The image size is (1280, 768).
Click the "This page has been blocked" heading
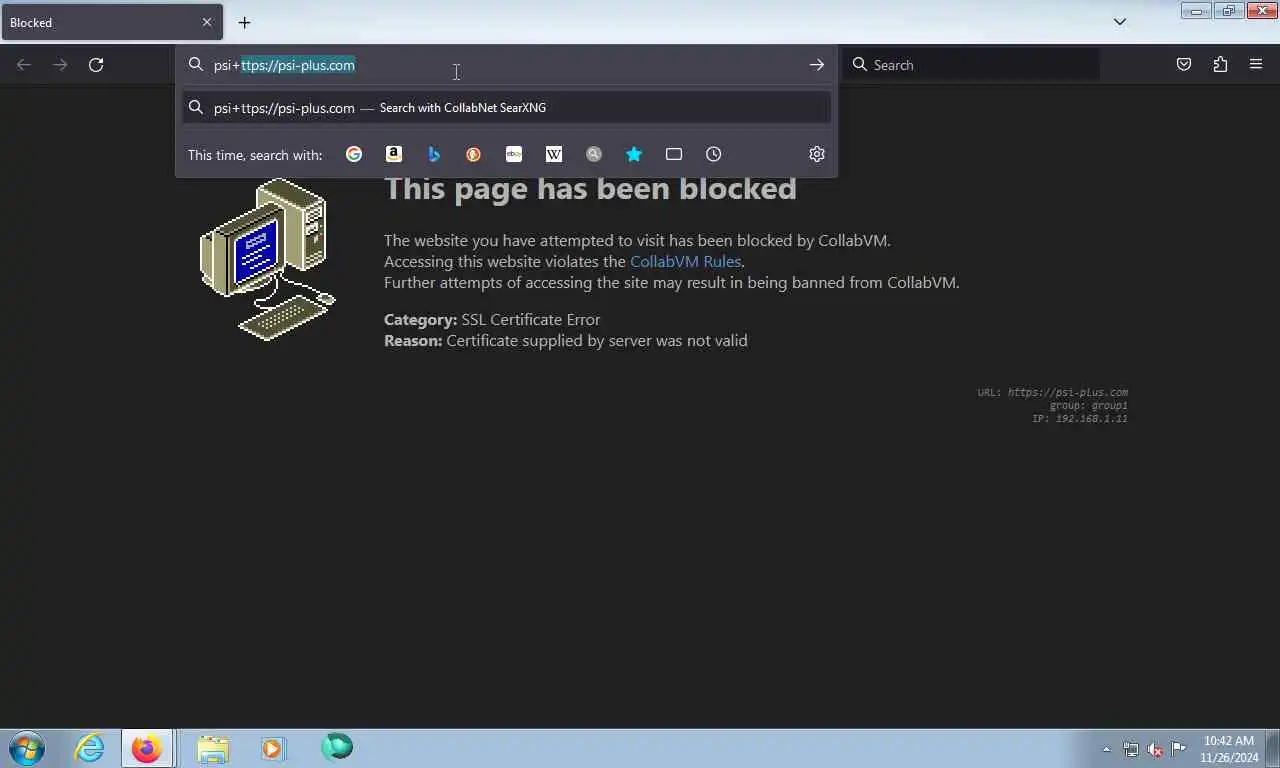pos(590,188)
